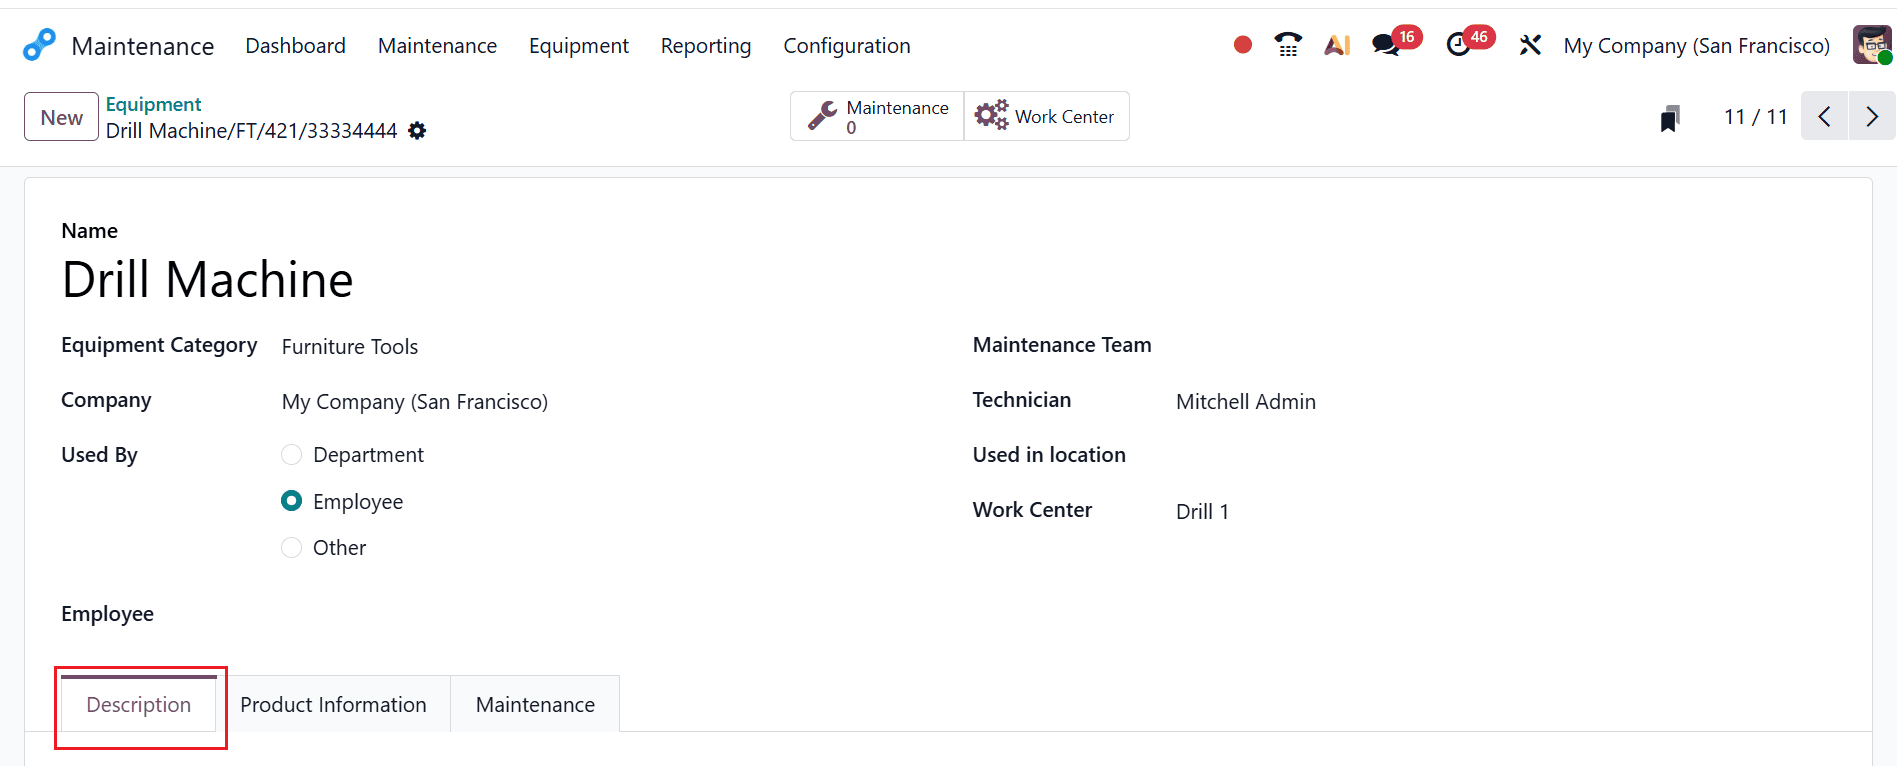Go to next record arrow
The width and height of the screenshot is (1897, 766).
point(1872,116)
